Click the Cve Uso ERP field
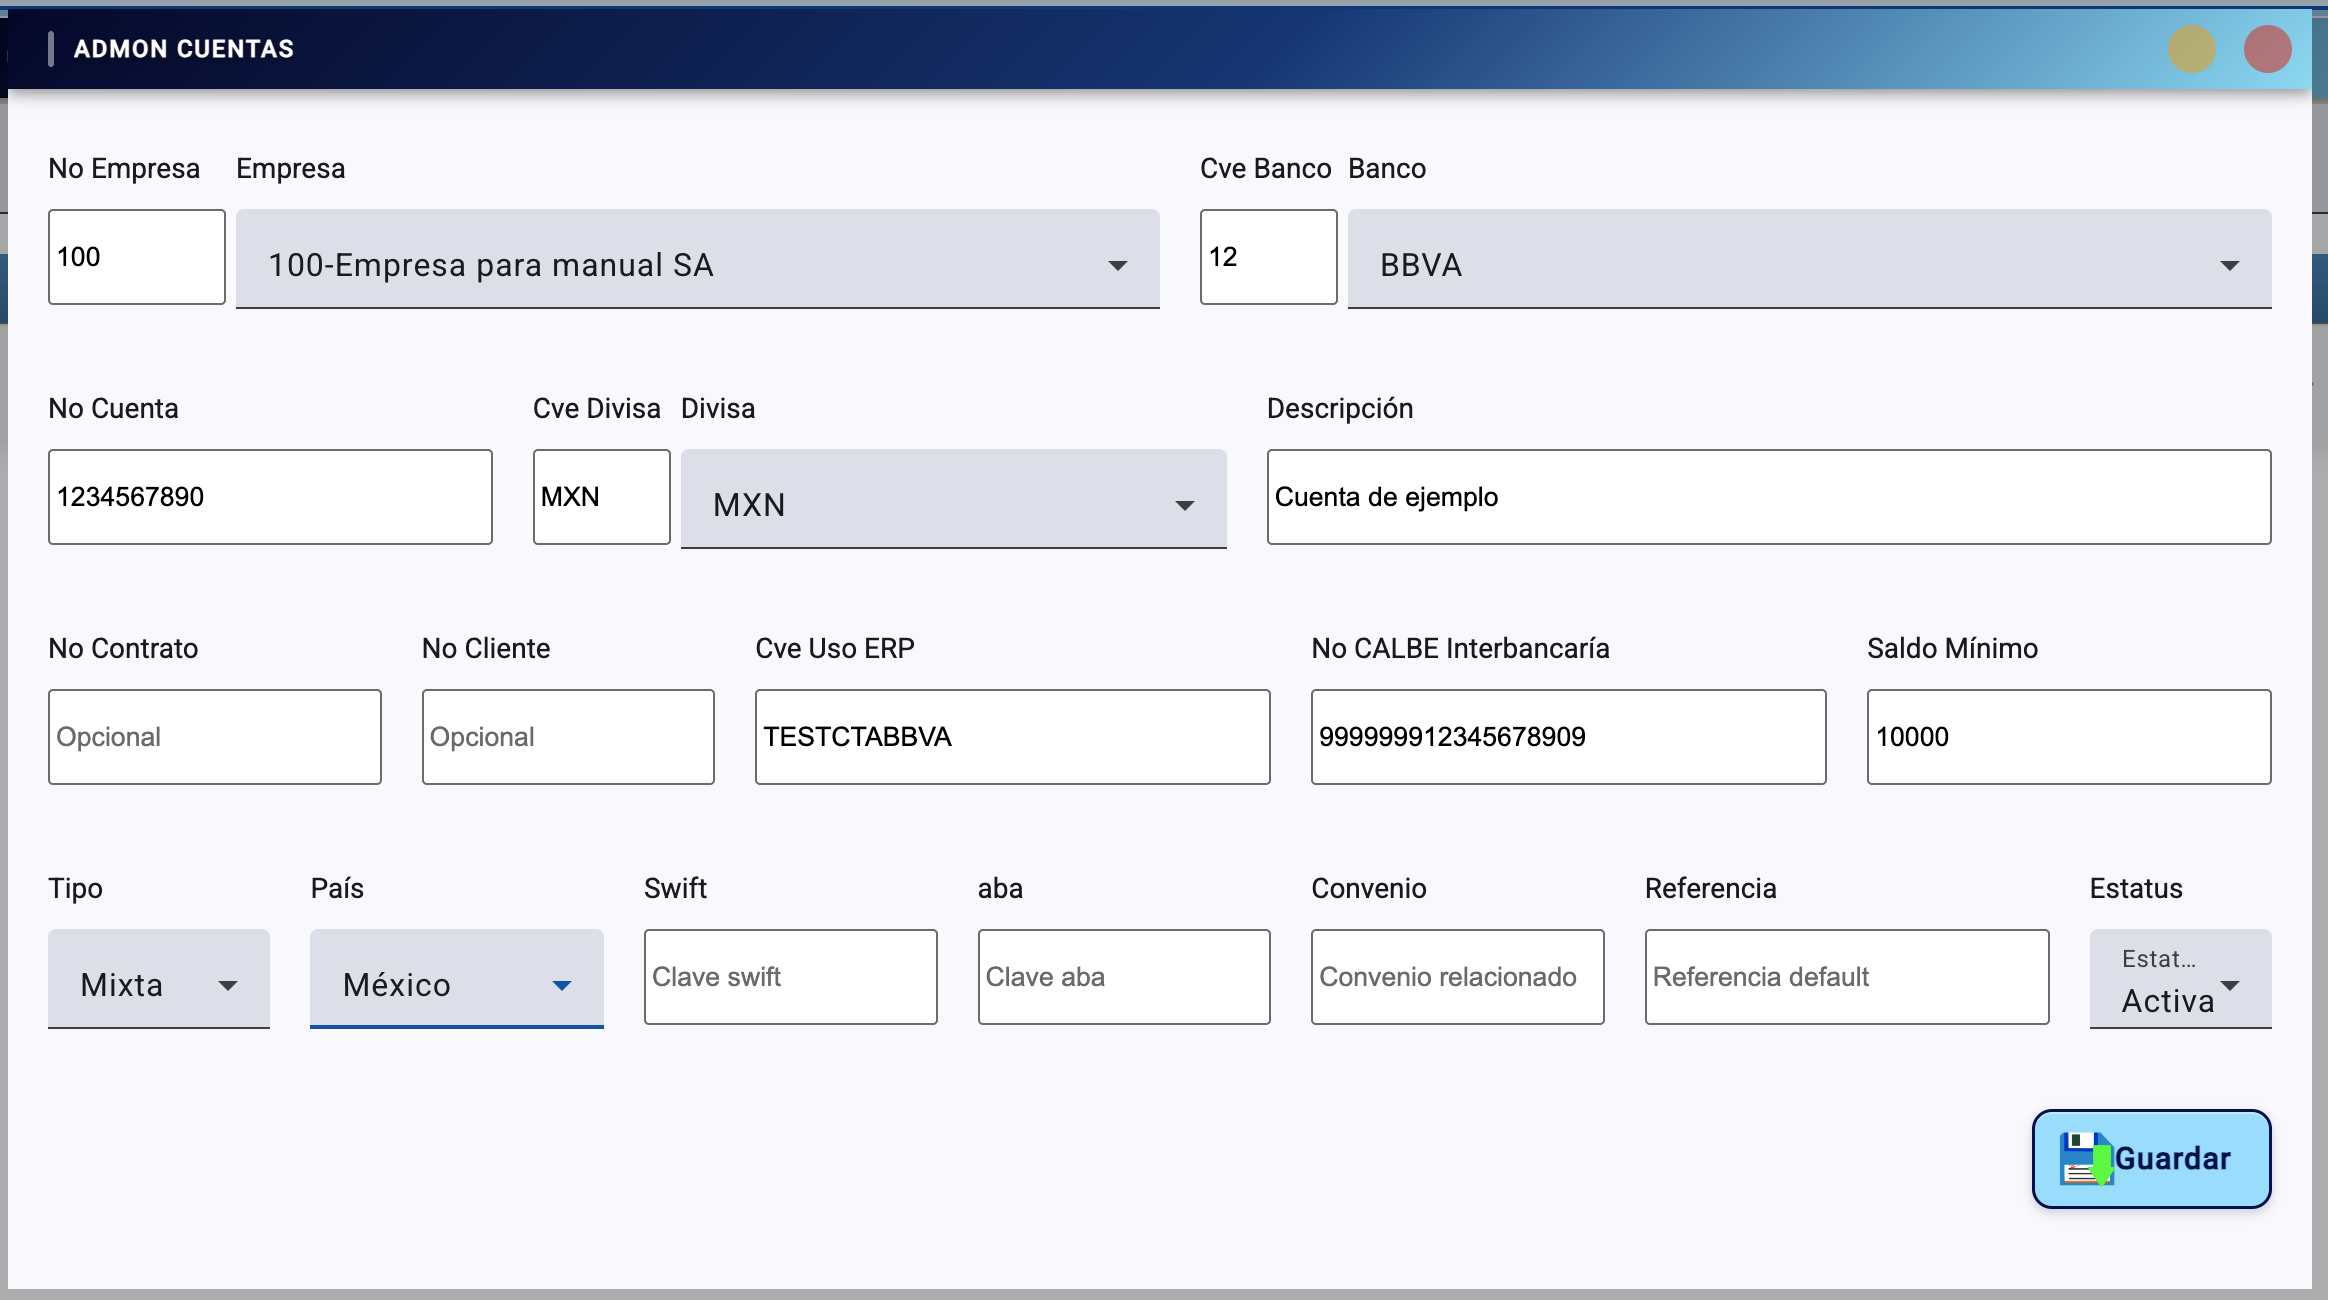This screenshot has width=2328, height=1300. click(x=1012, y=737)
